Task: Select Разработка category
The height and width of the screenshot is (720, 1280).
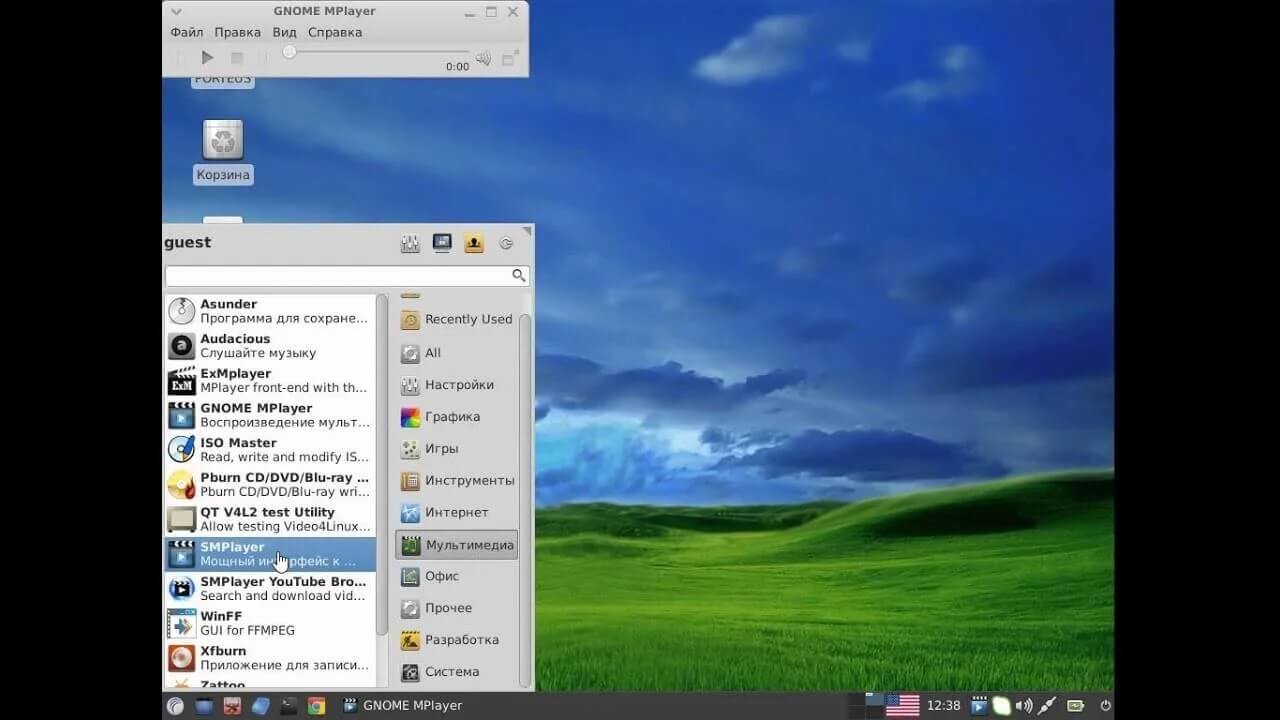Action: click(458, 640)
